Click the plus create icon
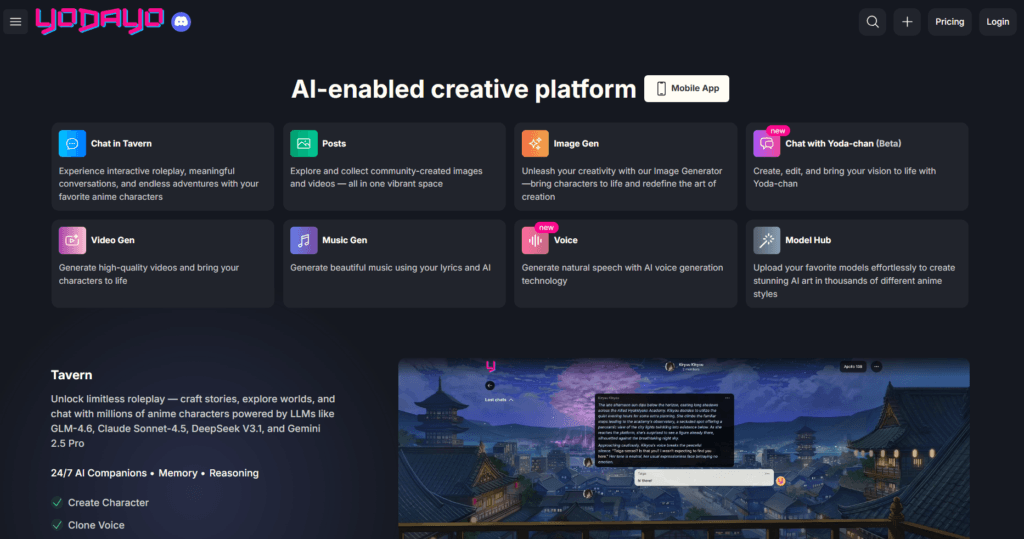Viewport: 1024px width, 539px height. tap(907, 22)
